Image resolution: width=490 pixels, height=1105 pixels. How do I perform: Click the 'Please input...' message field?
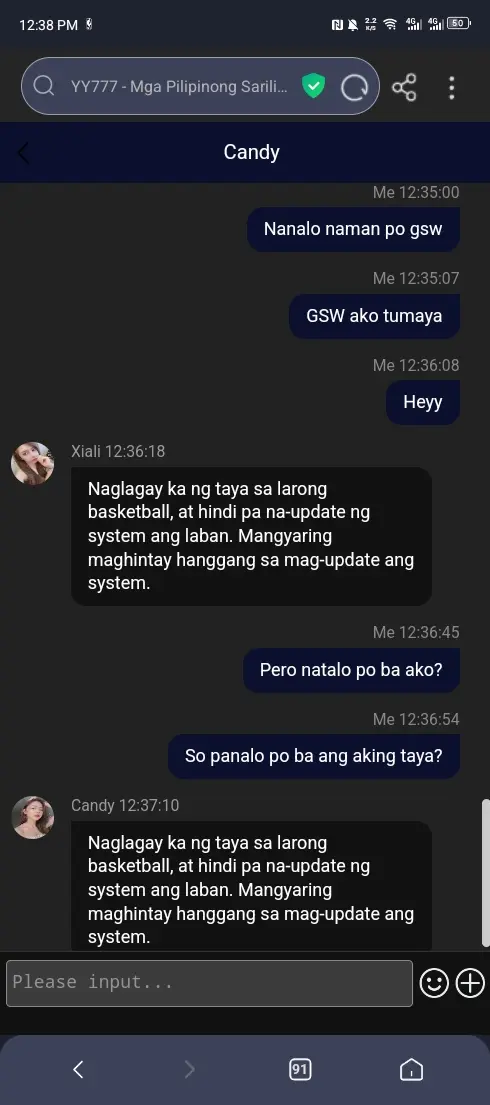[x=209, y=982]
